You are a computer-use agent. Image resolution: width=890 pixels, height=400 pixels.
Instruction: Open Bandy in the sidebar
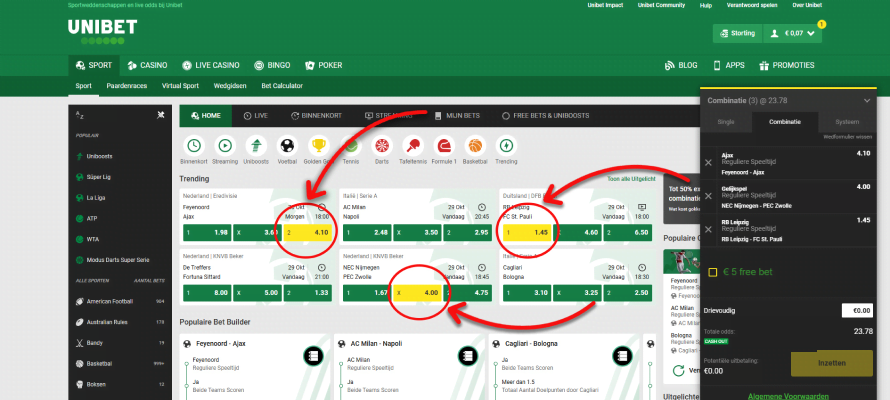point(120,343)
